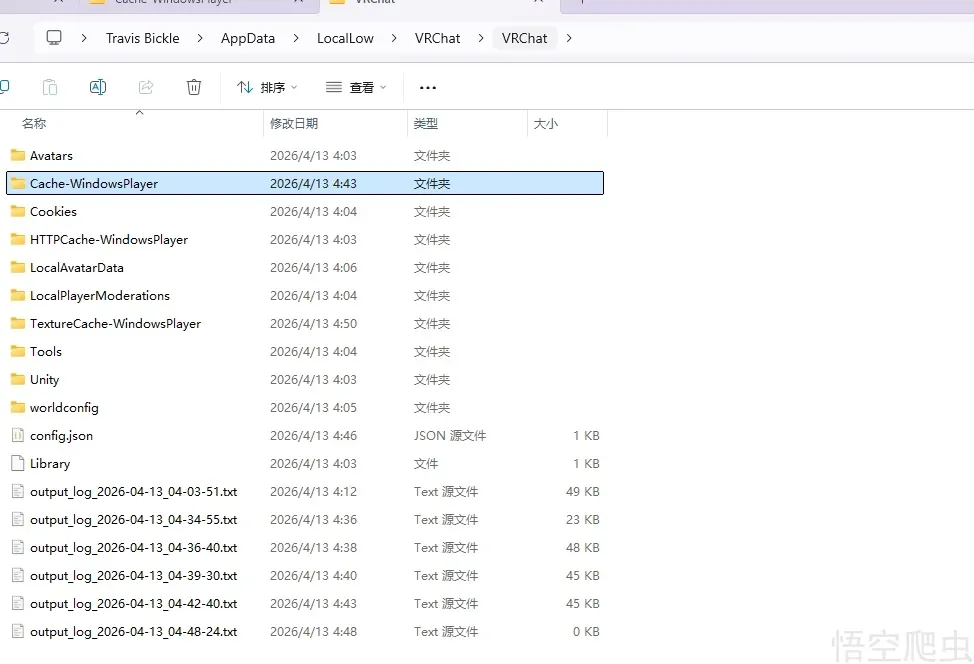
Task: Navigate to AppData in breadcrumb
Action: click(248, 38)
